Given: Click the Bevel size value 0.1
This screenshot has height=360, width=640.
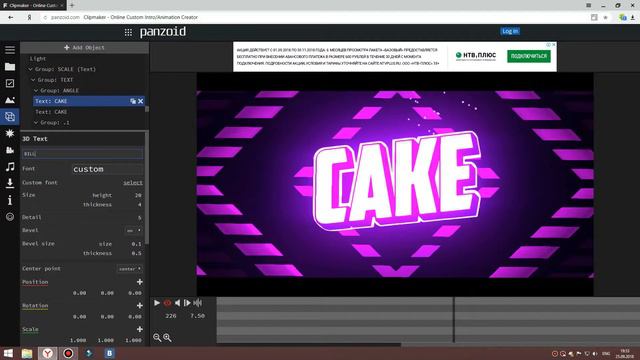Looking at the screenshot, I should 137,244.
